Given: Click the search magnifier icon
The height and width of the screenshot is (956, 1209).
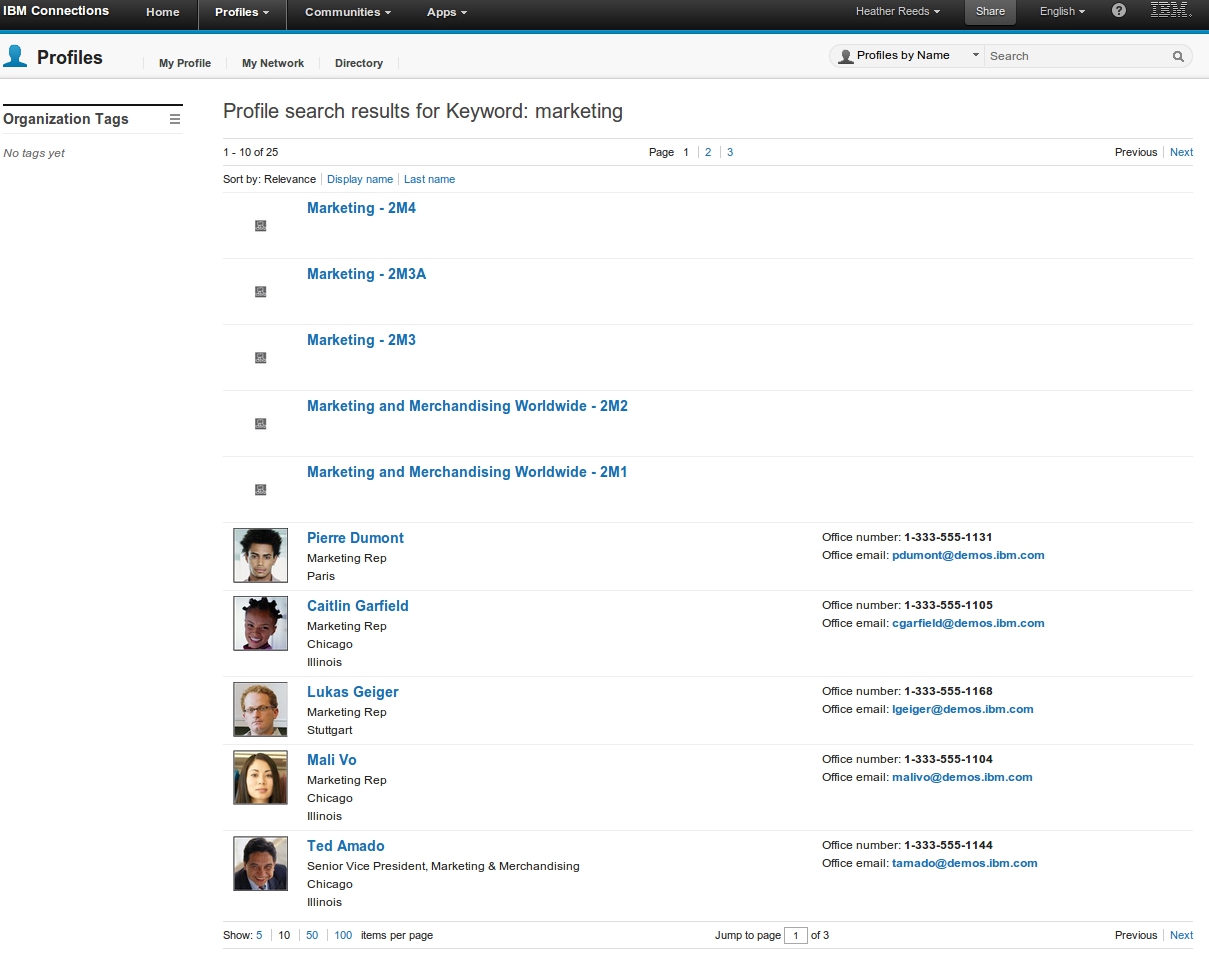Looking at the screenshot, I should point(1177,56).
